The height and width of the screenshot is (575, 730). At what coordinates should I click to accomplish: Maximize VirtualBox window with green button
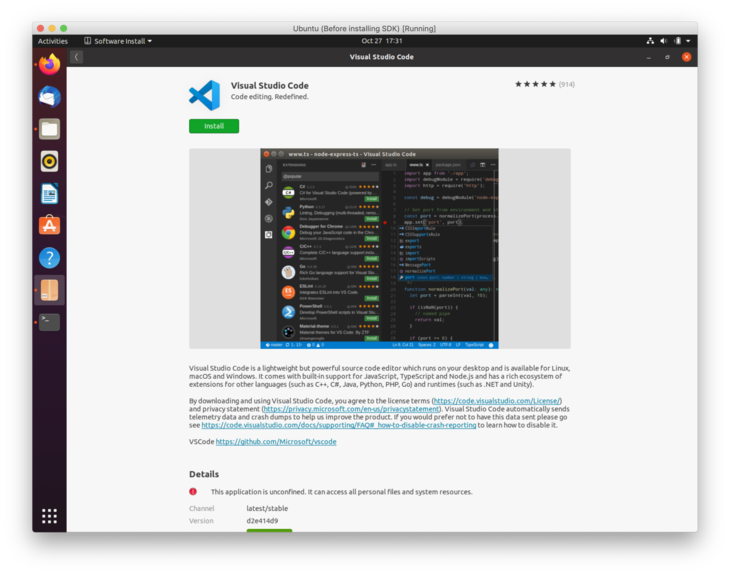[x=63, y=28]
